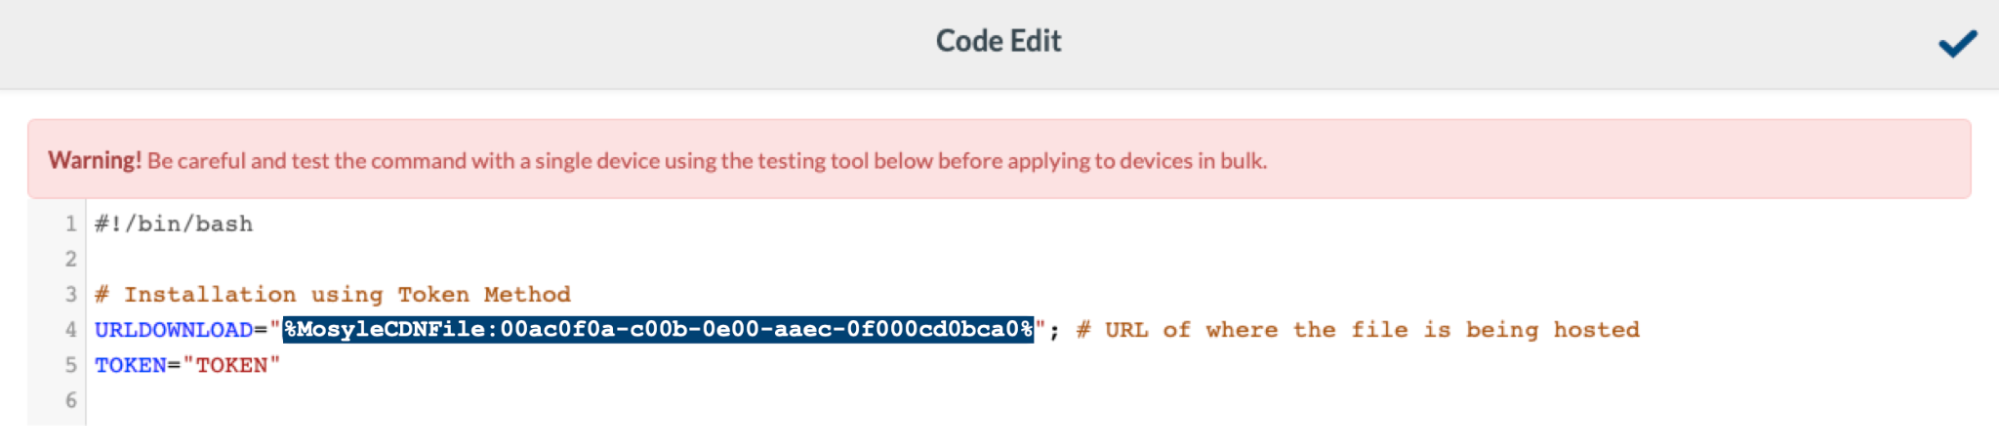Select line number 2 in gutter
1999x426 pixels.
coord(71,259)
